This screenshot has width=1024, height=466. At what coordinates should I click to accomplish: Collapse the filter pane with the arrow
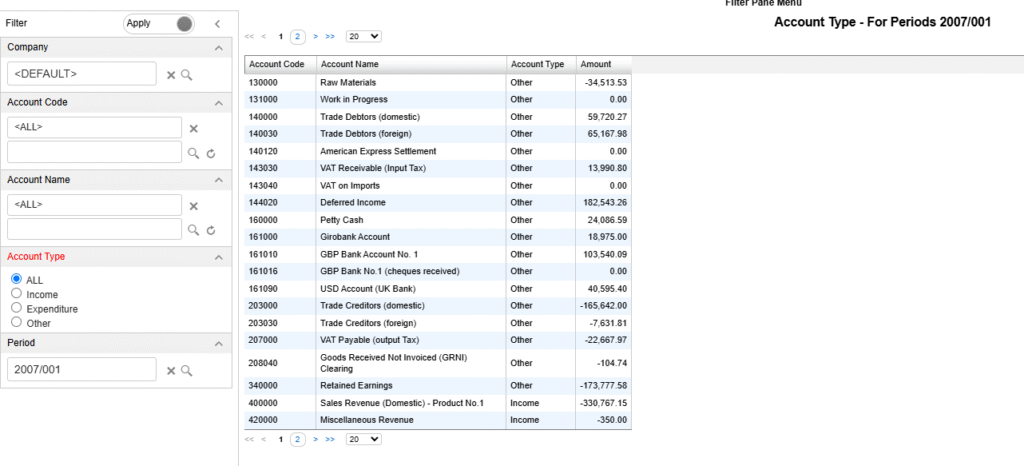click(217, 24)
